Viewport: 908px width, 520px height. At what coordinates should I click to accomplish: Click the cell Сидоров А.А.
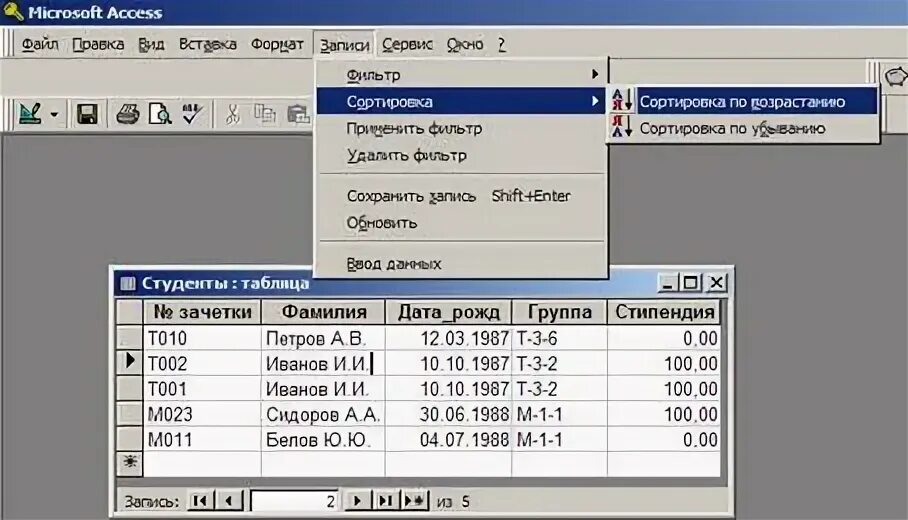click(323, 414)
